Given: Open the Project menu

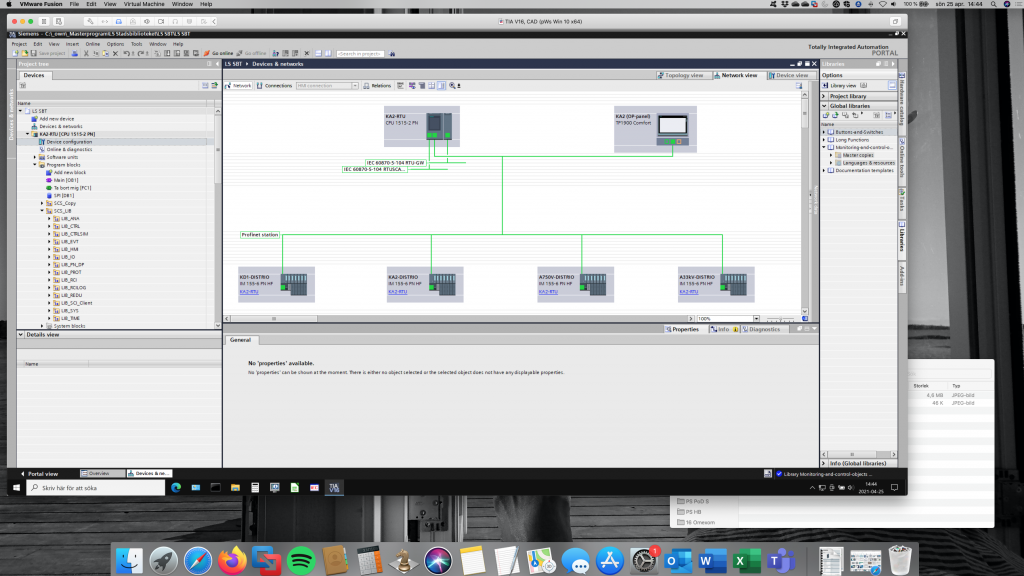Looking at the screenshot, I should coord(19,44).
